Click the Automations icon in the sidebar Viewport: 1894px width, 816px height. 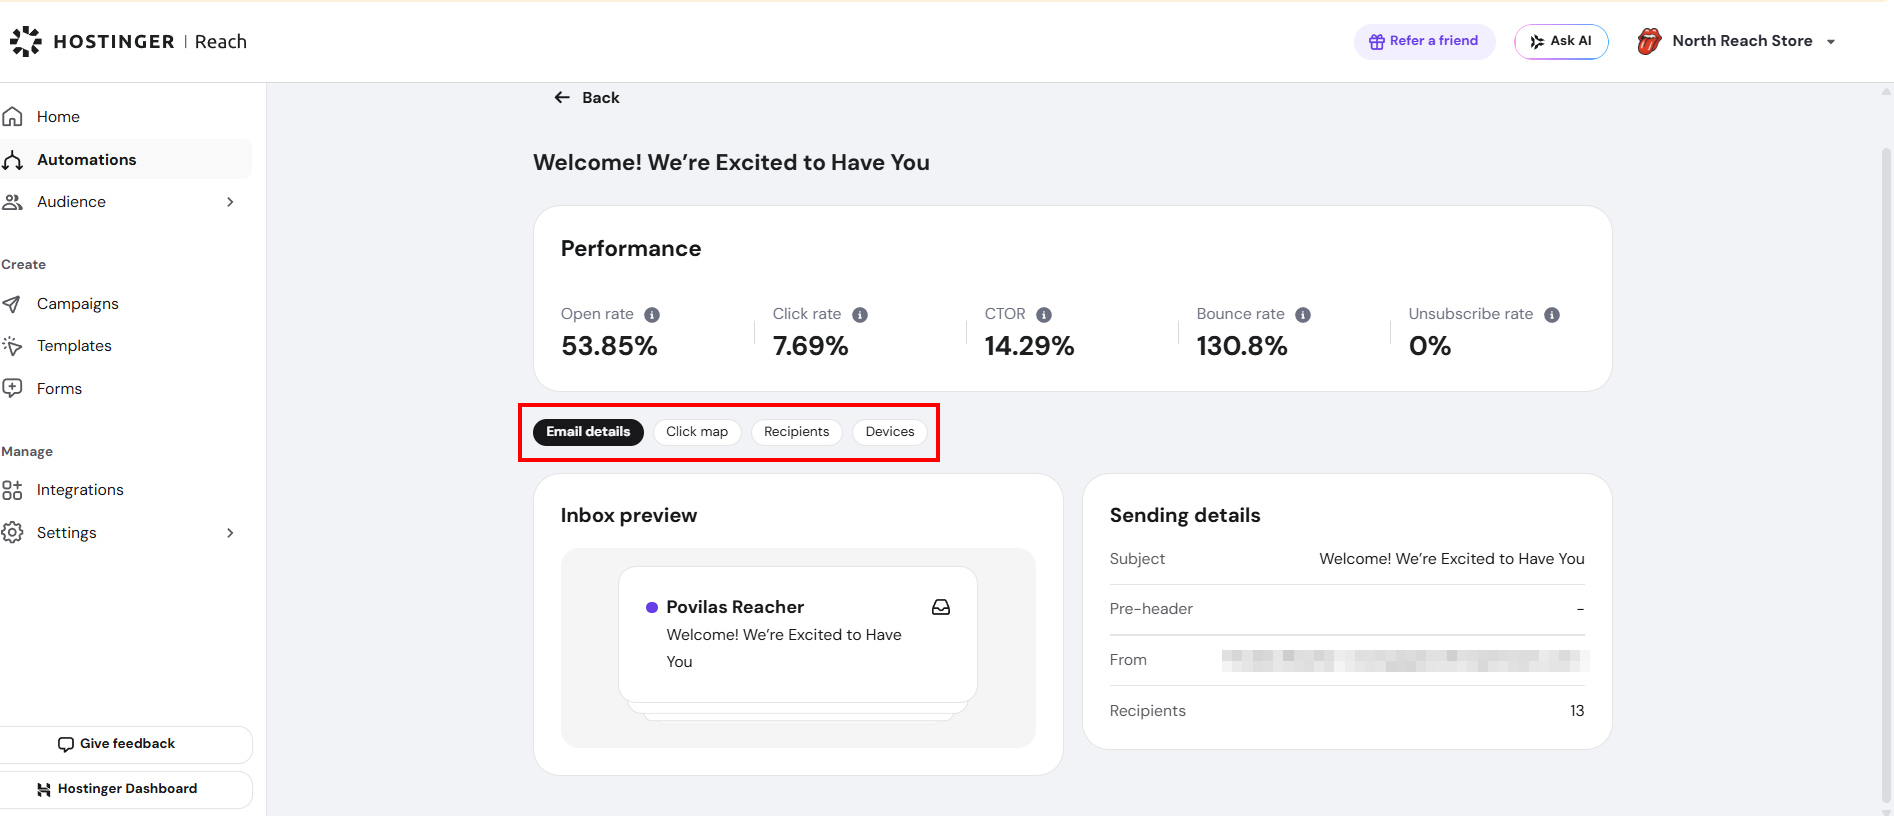tap(12, 160)
